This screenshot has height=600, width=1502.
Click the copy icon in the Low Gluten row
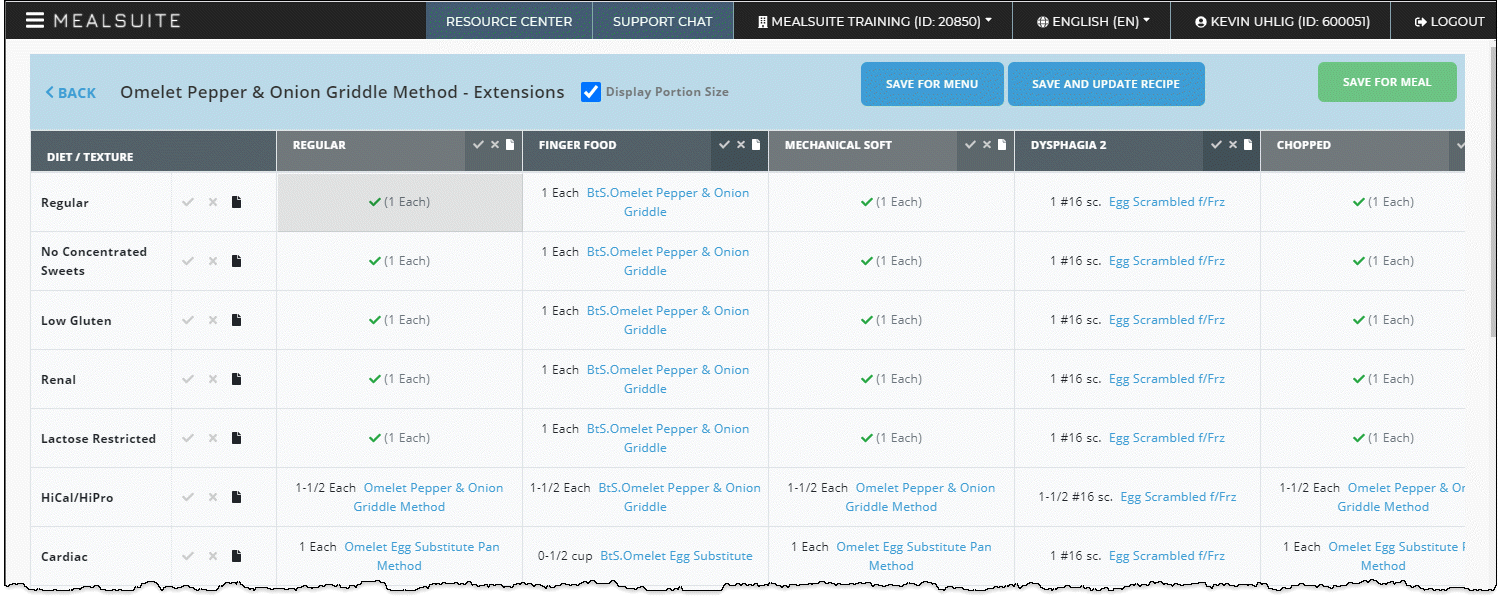[x=236, y=320]
